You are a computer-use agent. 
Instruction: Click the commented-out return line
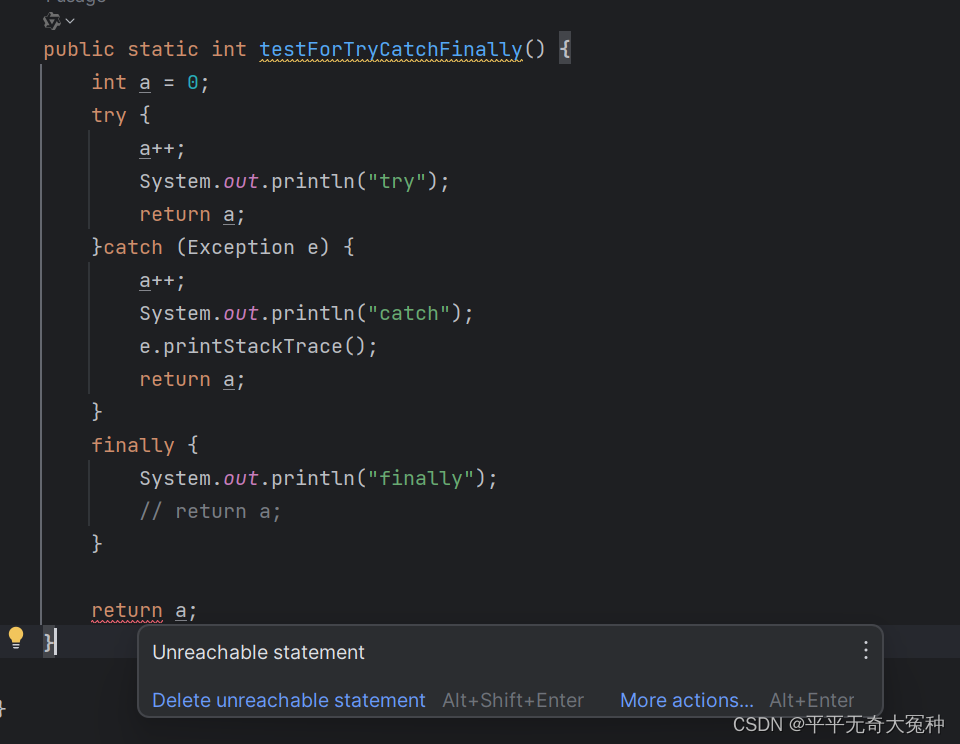[x=210, y=510]
